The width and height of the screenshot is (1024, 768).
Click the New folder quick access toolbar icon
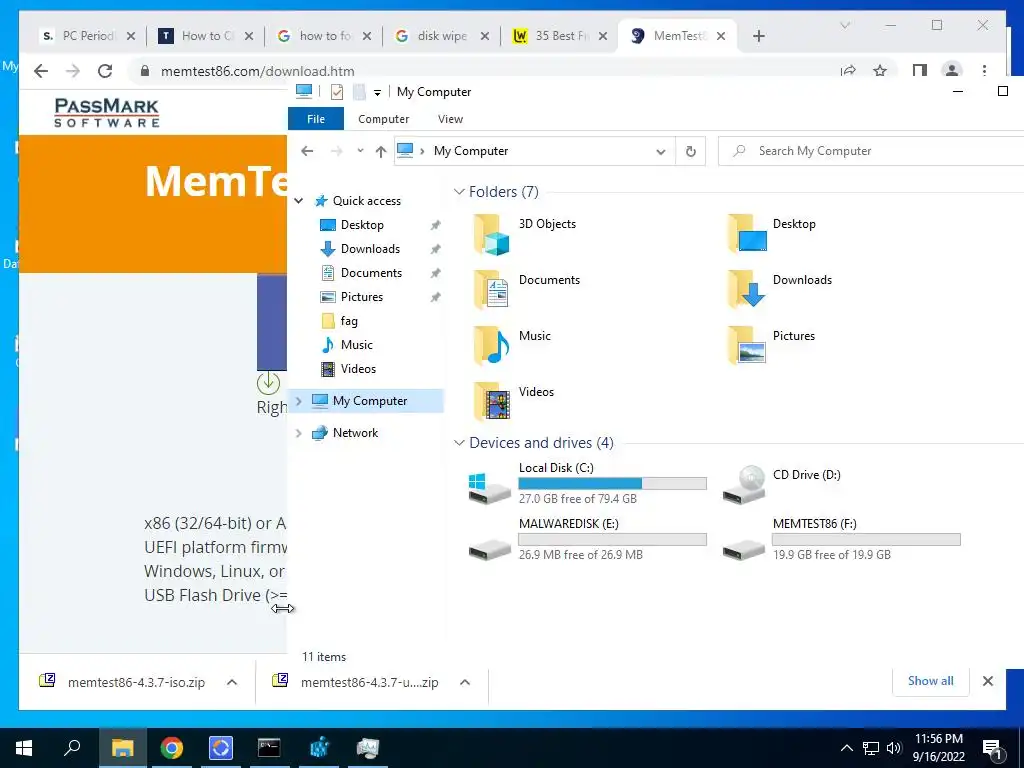pyautogui.click(x=359, y=92)
